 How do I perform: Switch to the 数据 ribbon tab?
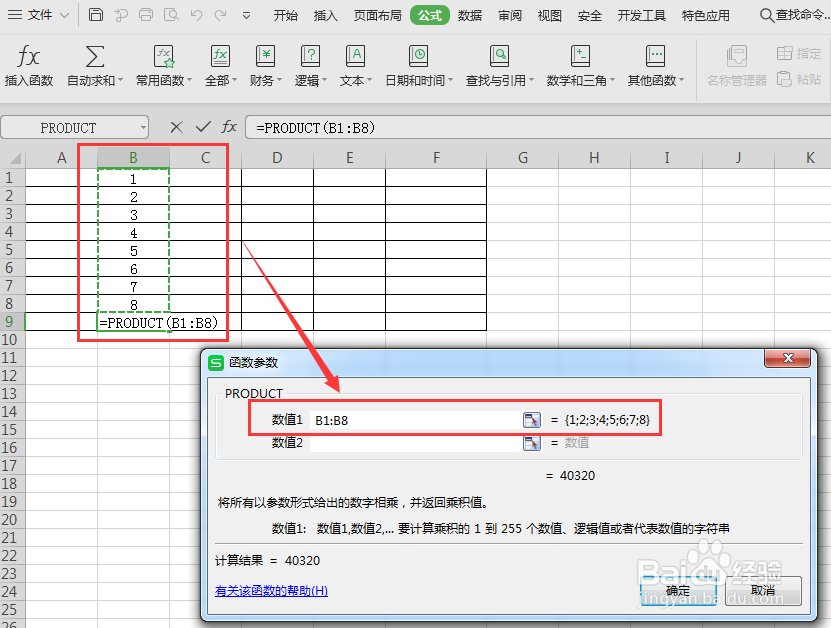point(469,15)
